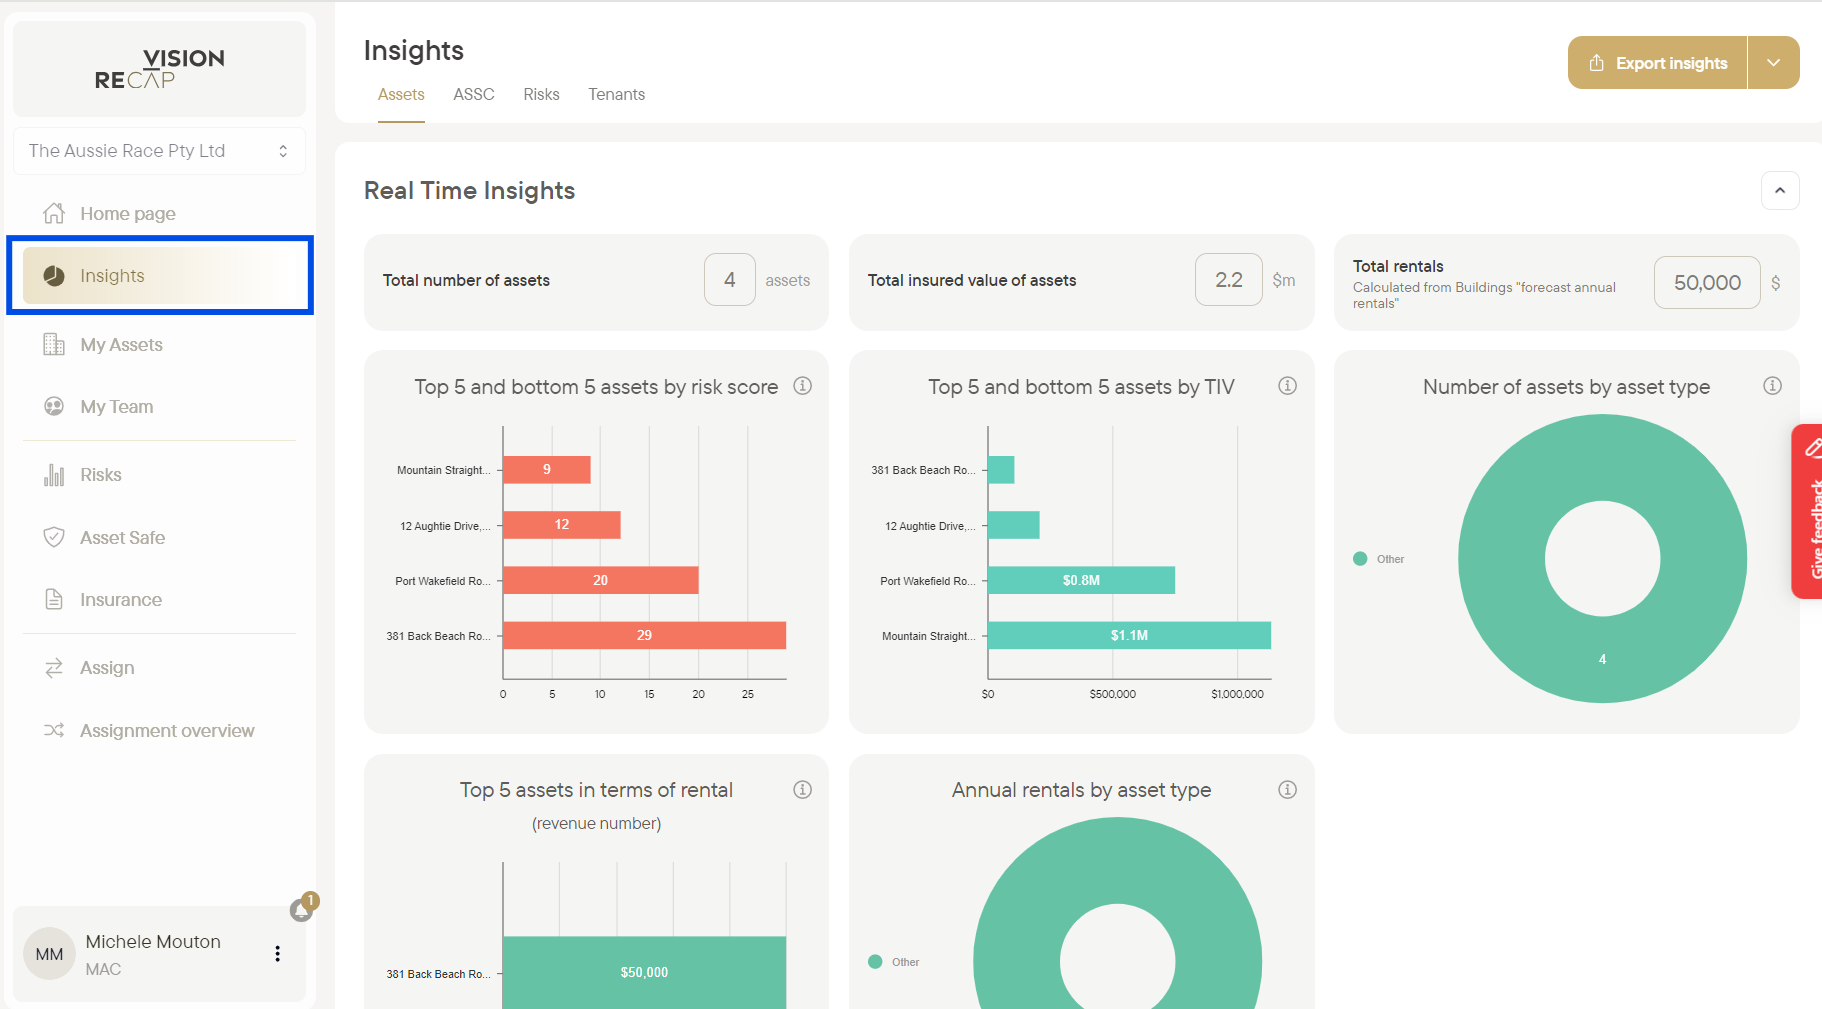Toggle Other legend in Annual rentals chart
1822x1009 pixels.
pos(894,962)
